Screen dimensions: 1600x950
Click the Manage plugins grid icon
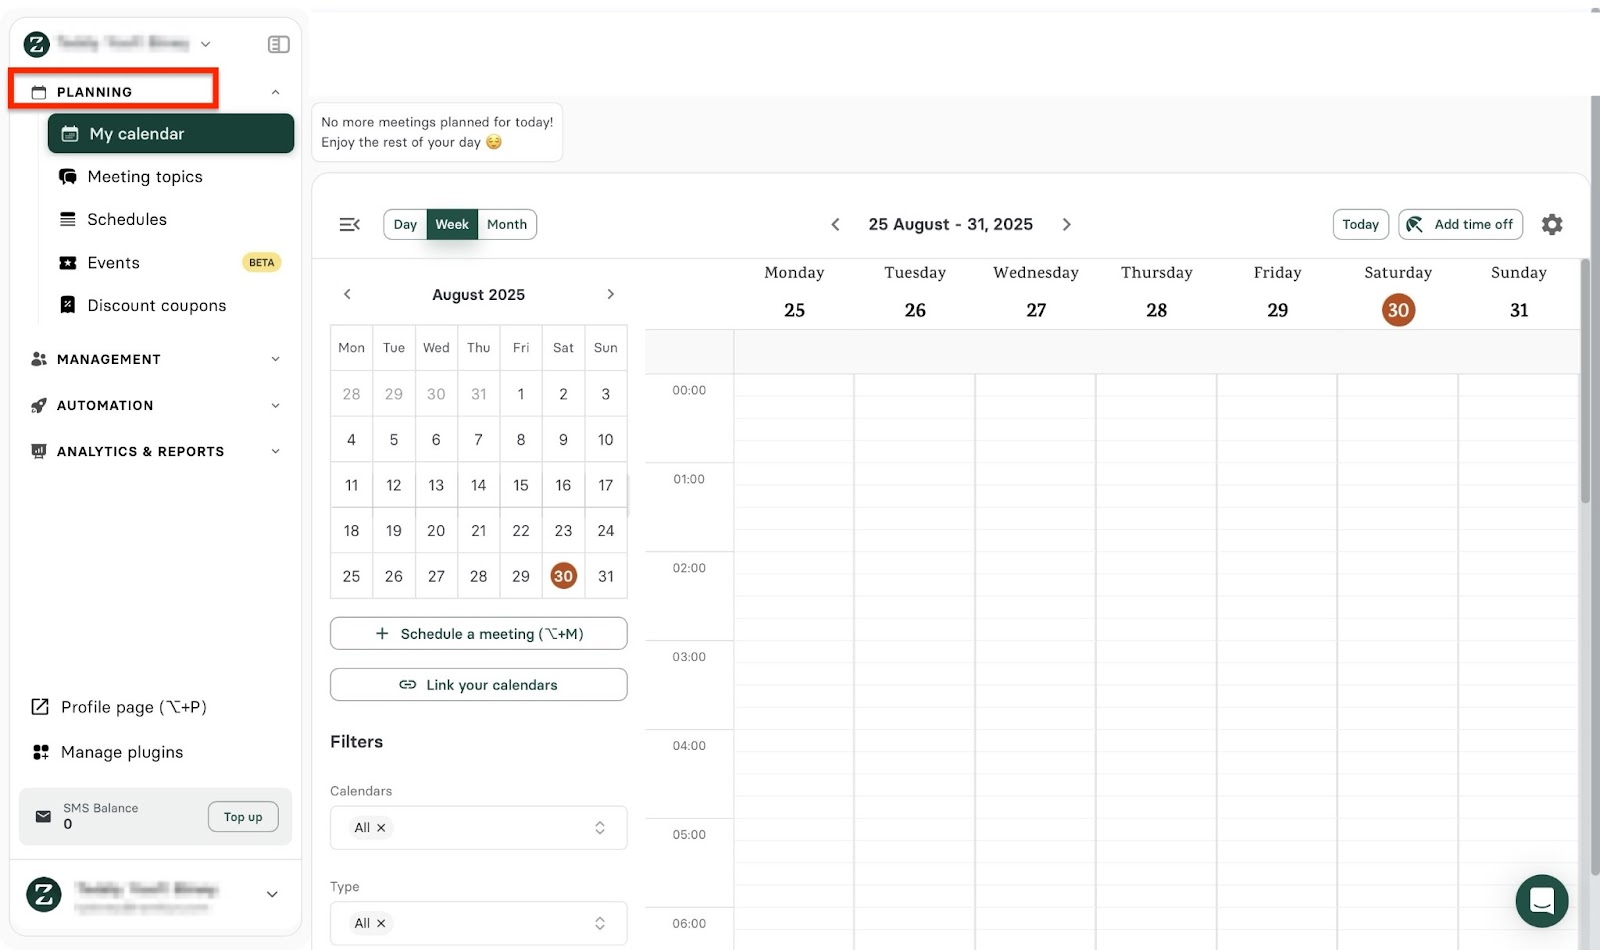(x=41, y=752)
